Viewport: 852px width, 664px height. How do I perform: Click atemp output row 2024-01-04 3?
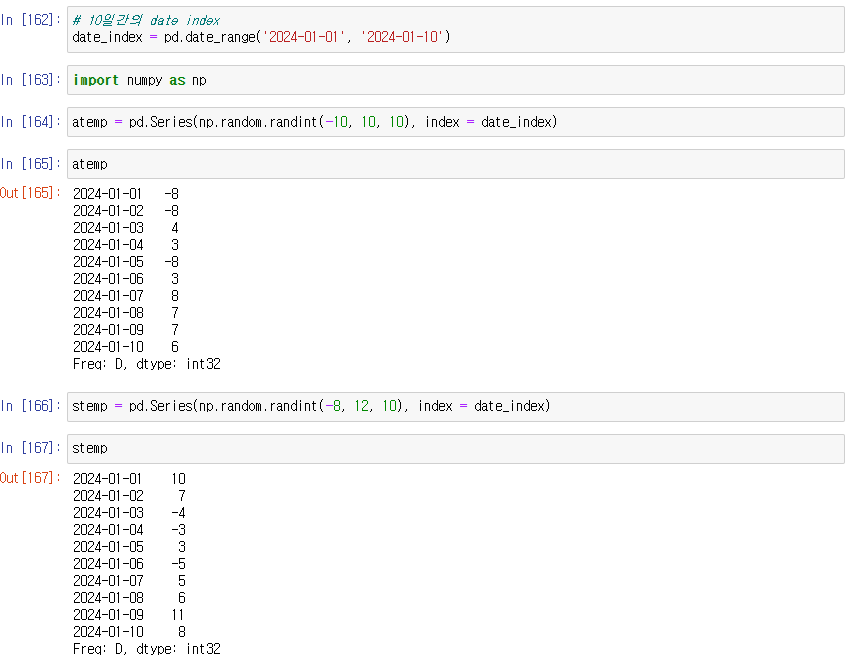[126, 245]
